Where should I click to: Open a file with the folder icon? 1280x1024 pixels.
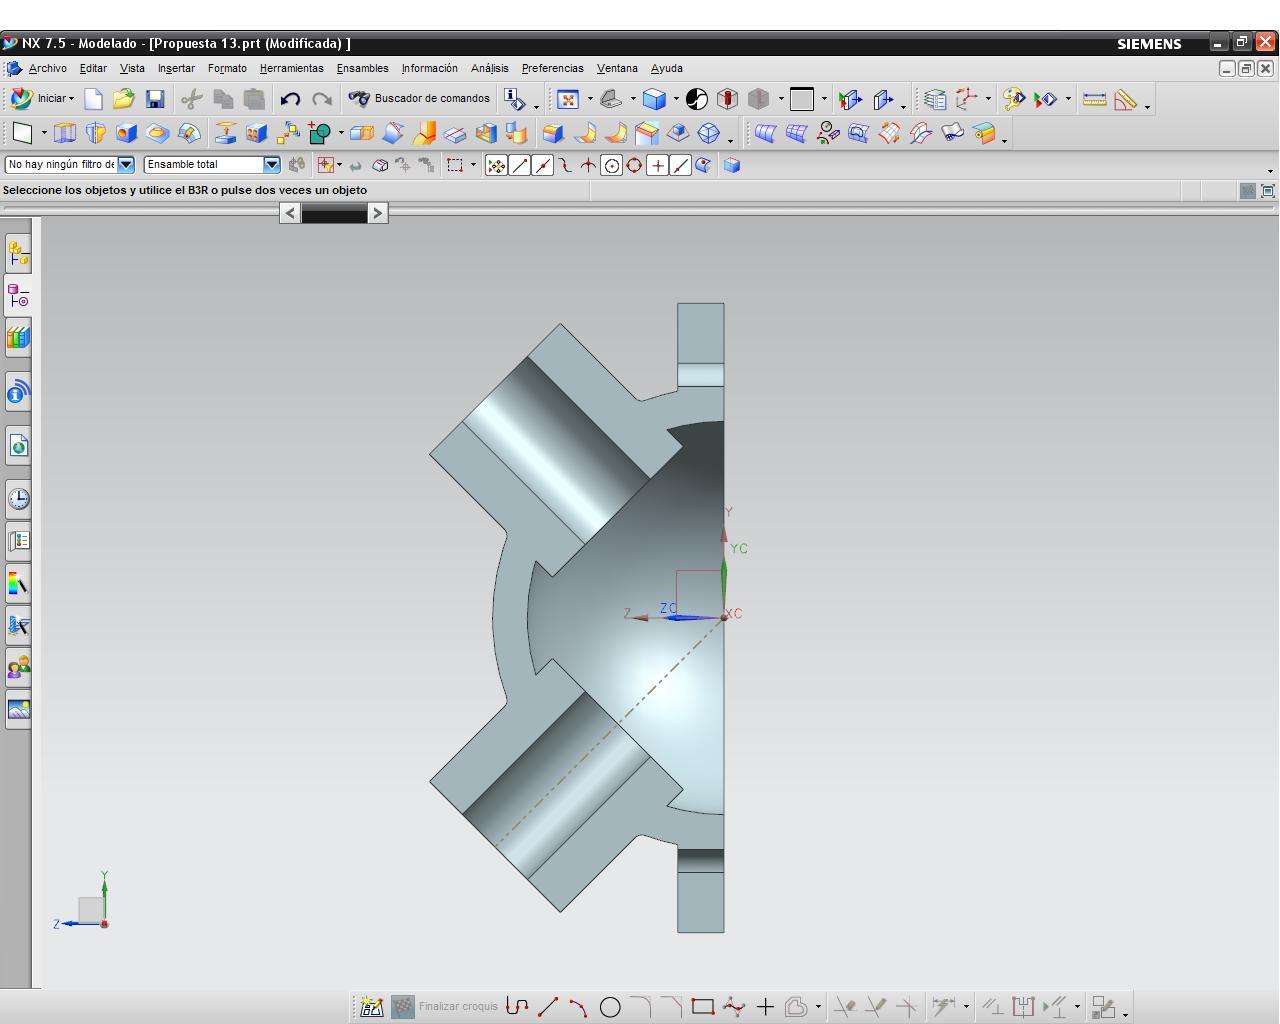coord(123,99)
